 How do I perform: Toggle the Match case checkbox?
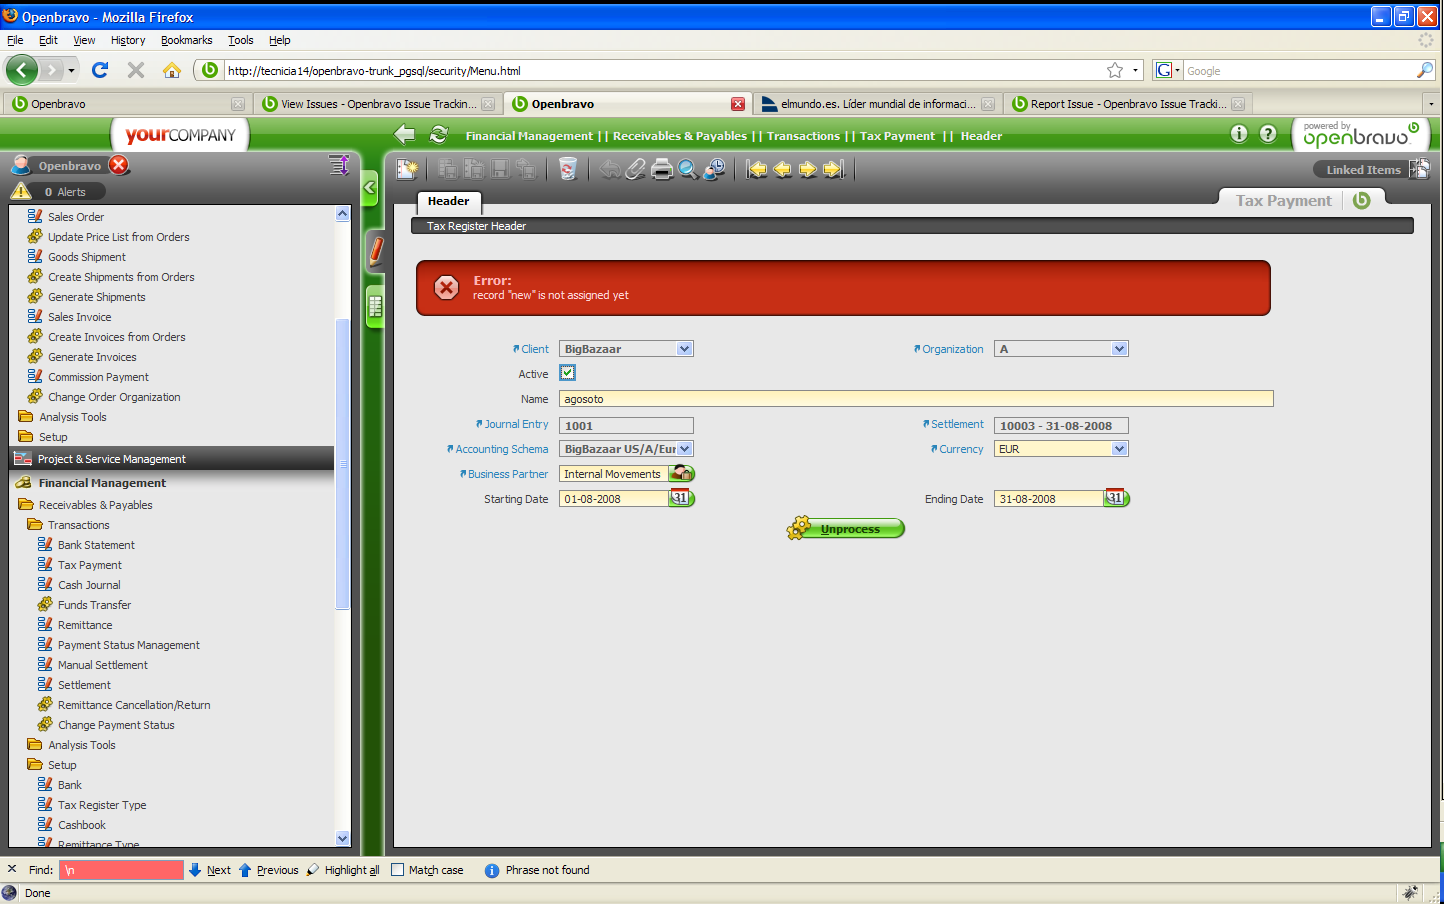(397, 870)
